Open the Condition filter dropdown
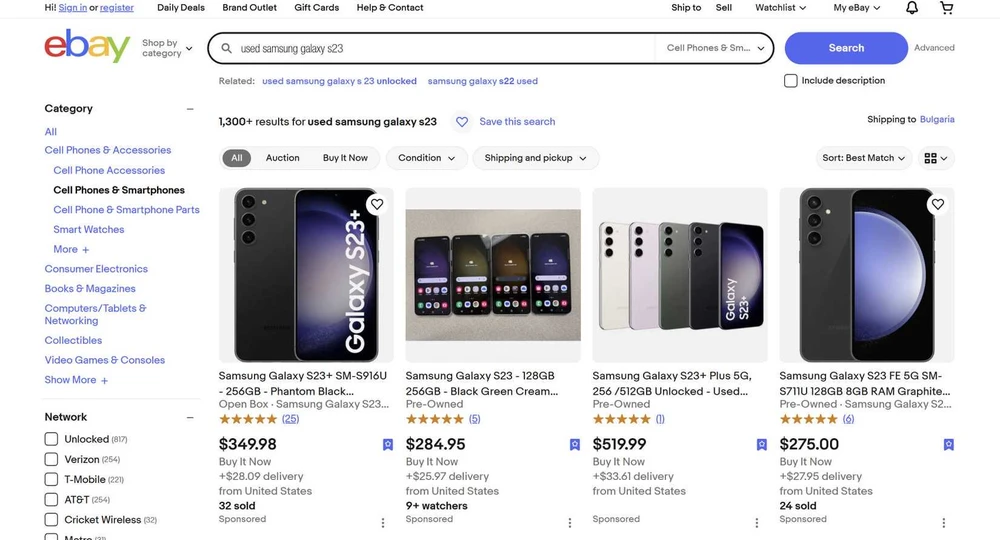 click(427, 158)
